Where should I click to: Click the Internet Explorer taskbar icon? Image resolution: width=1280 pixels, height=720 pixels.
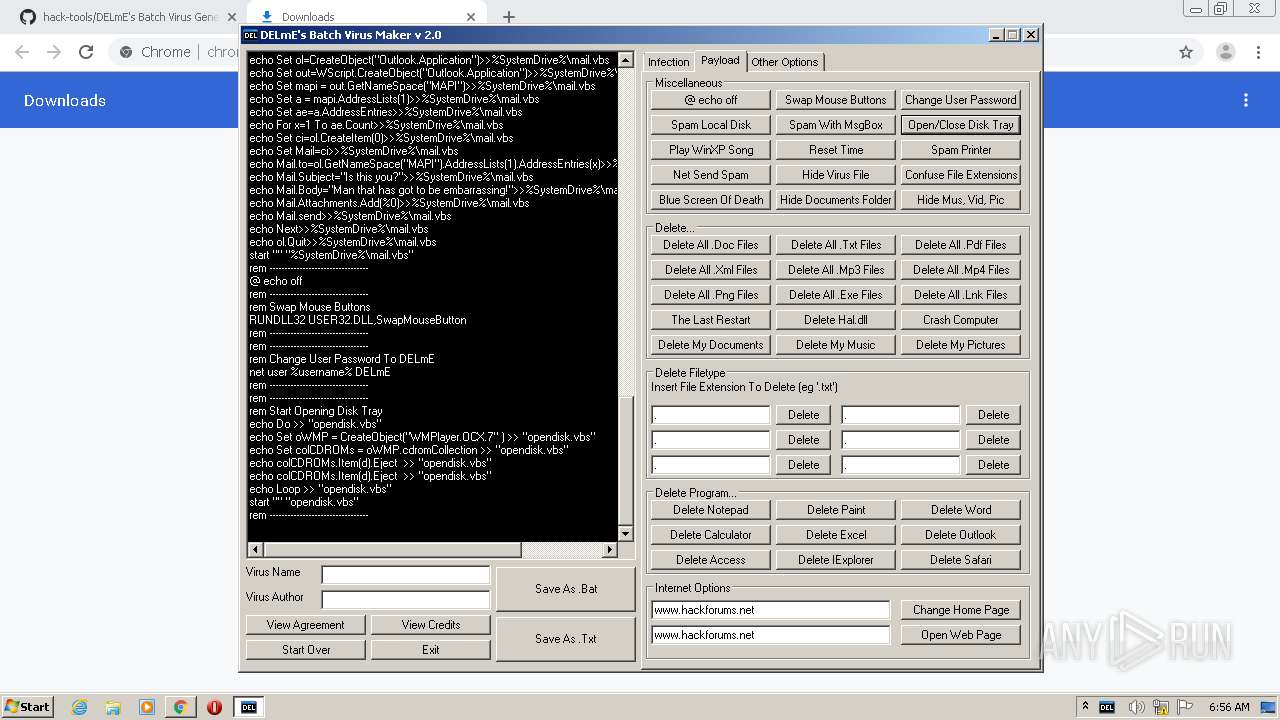80,707
